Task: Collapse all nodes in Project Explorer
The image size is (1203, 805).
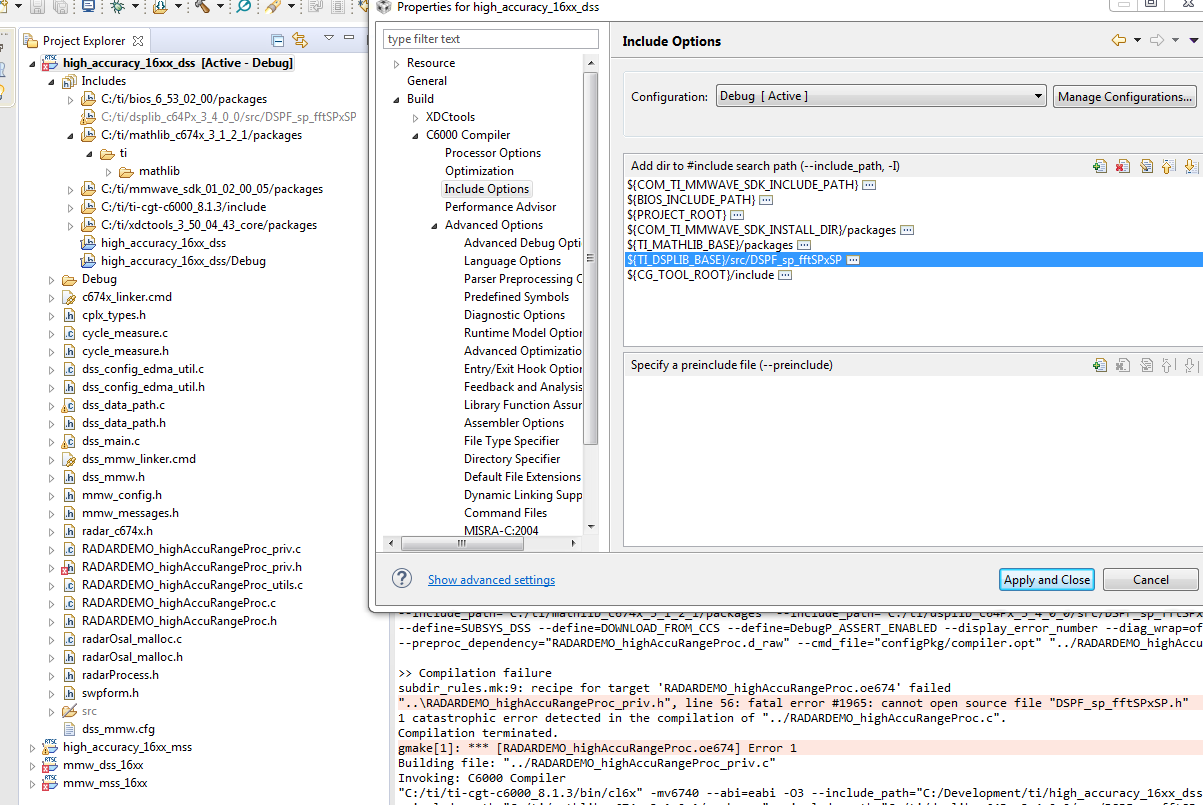Action: click(276, 38)
